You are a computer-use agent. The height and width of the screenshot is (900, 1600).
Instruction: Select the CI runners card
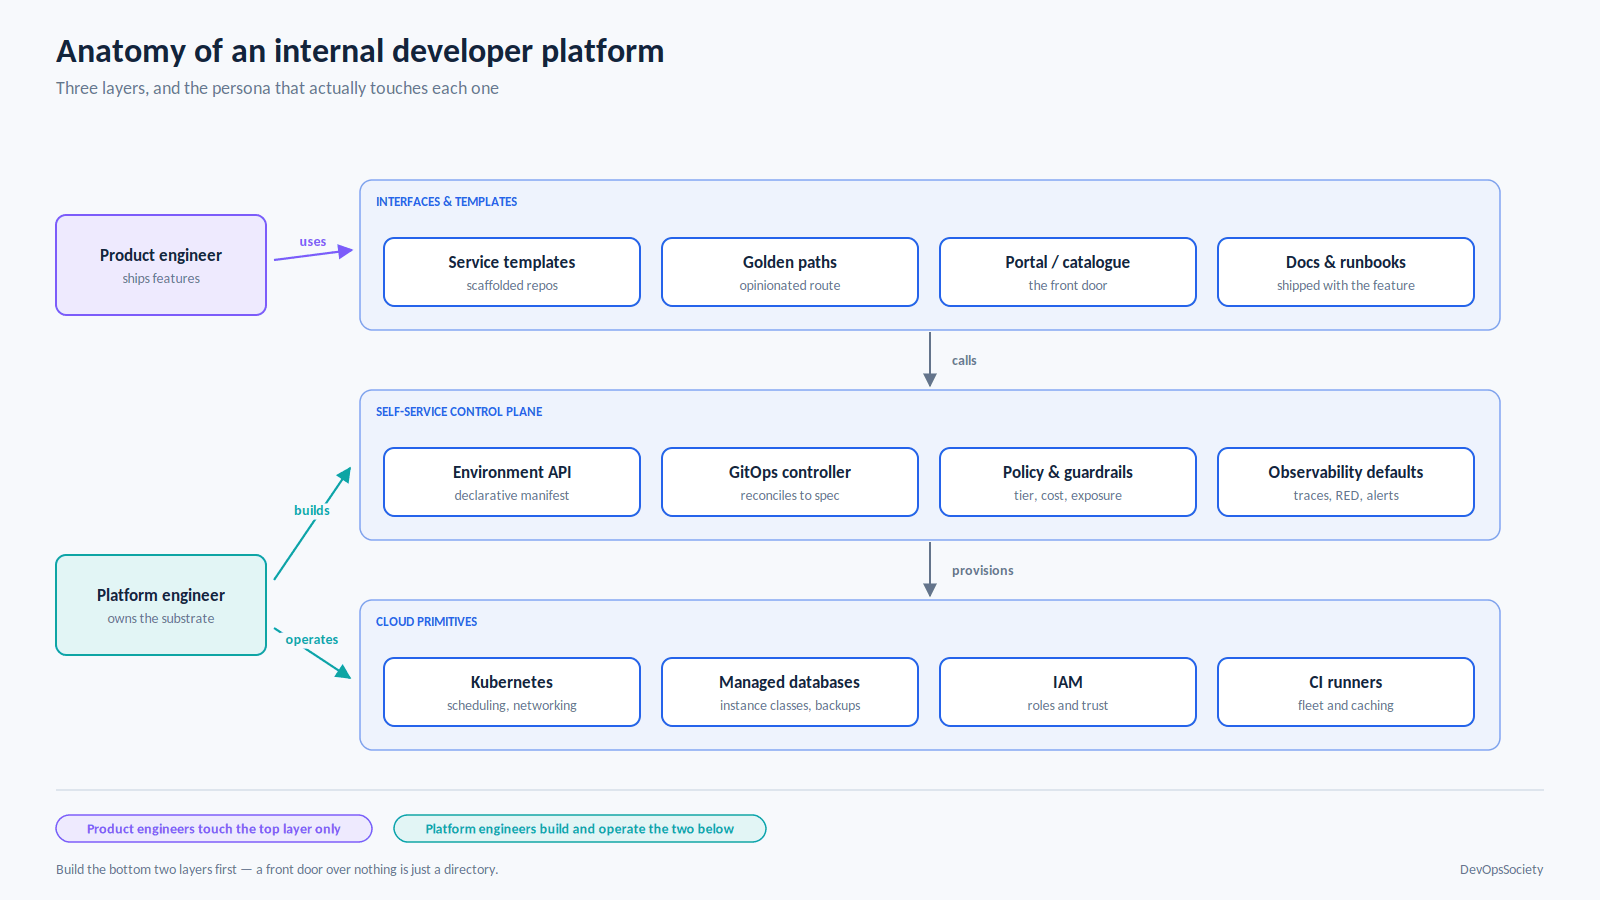1346,692
